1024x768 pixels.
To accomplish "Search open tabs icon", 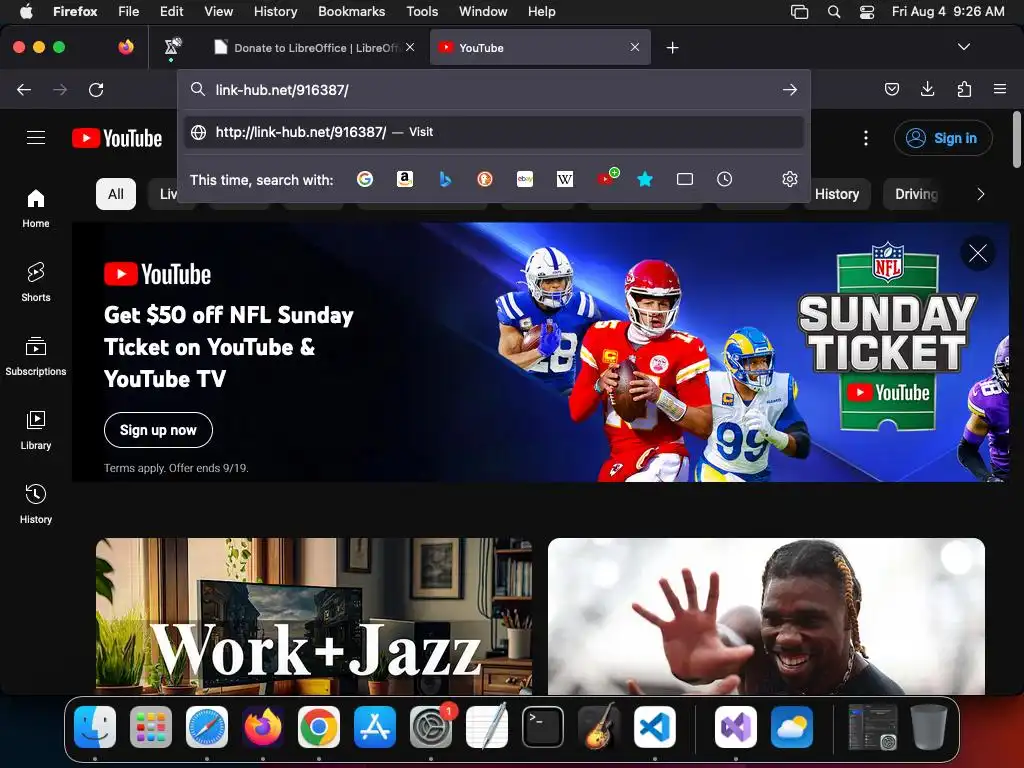I will pyautogui.click(x=685, y=179).
